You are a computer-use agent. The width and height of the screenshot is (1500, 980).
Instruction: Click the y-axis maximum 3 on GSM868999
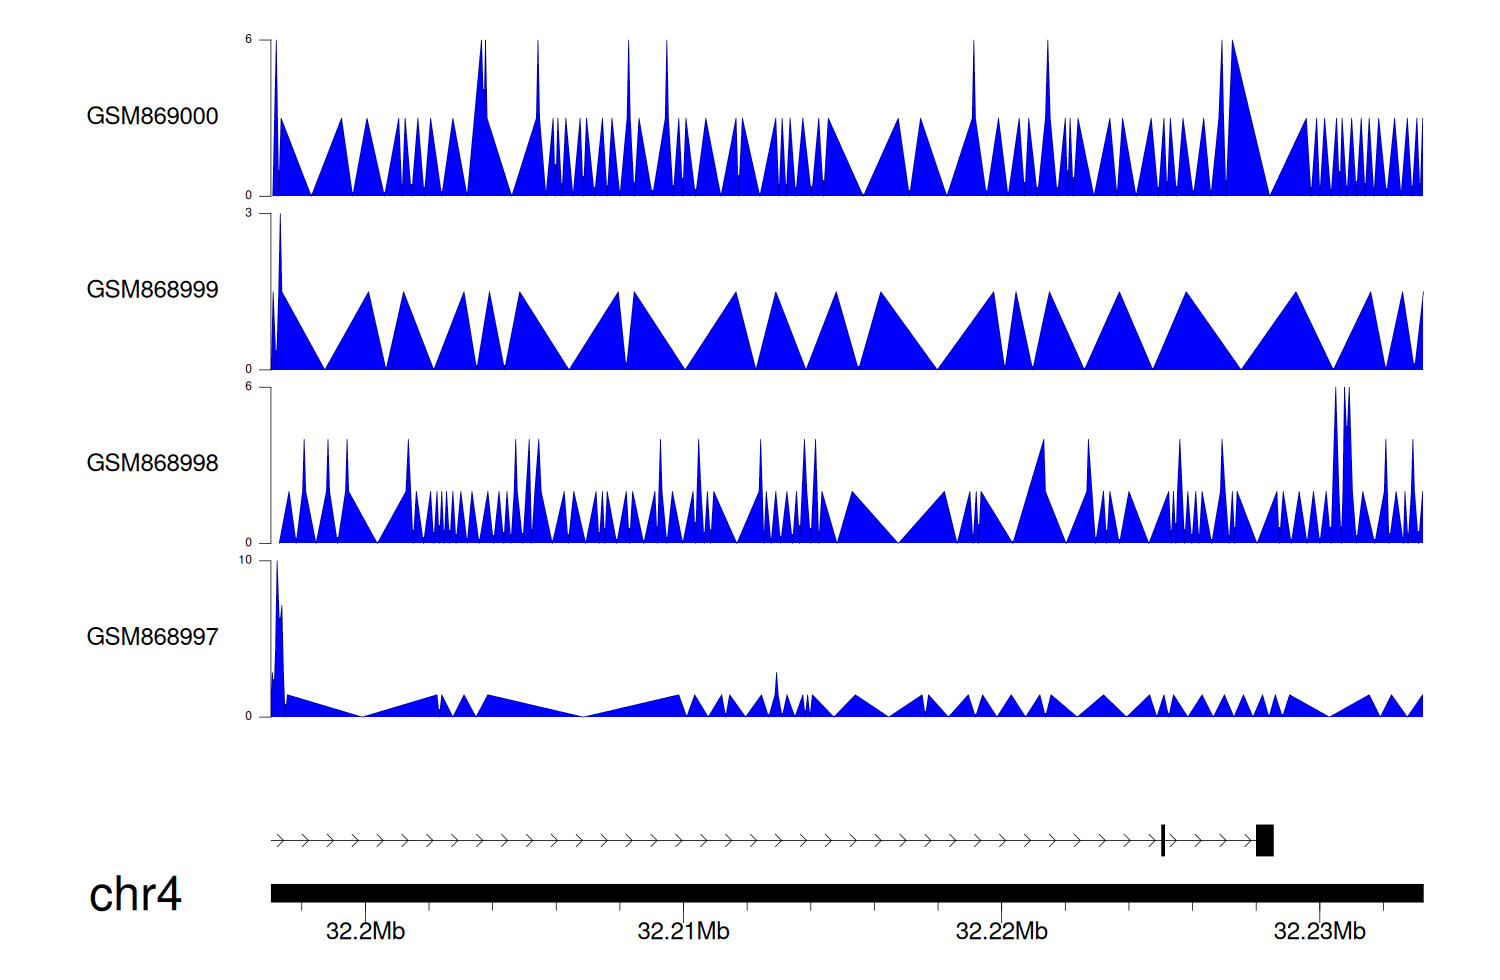pos(249,213)
